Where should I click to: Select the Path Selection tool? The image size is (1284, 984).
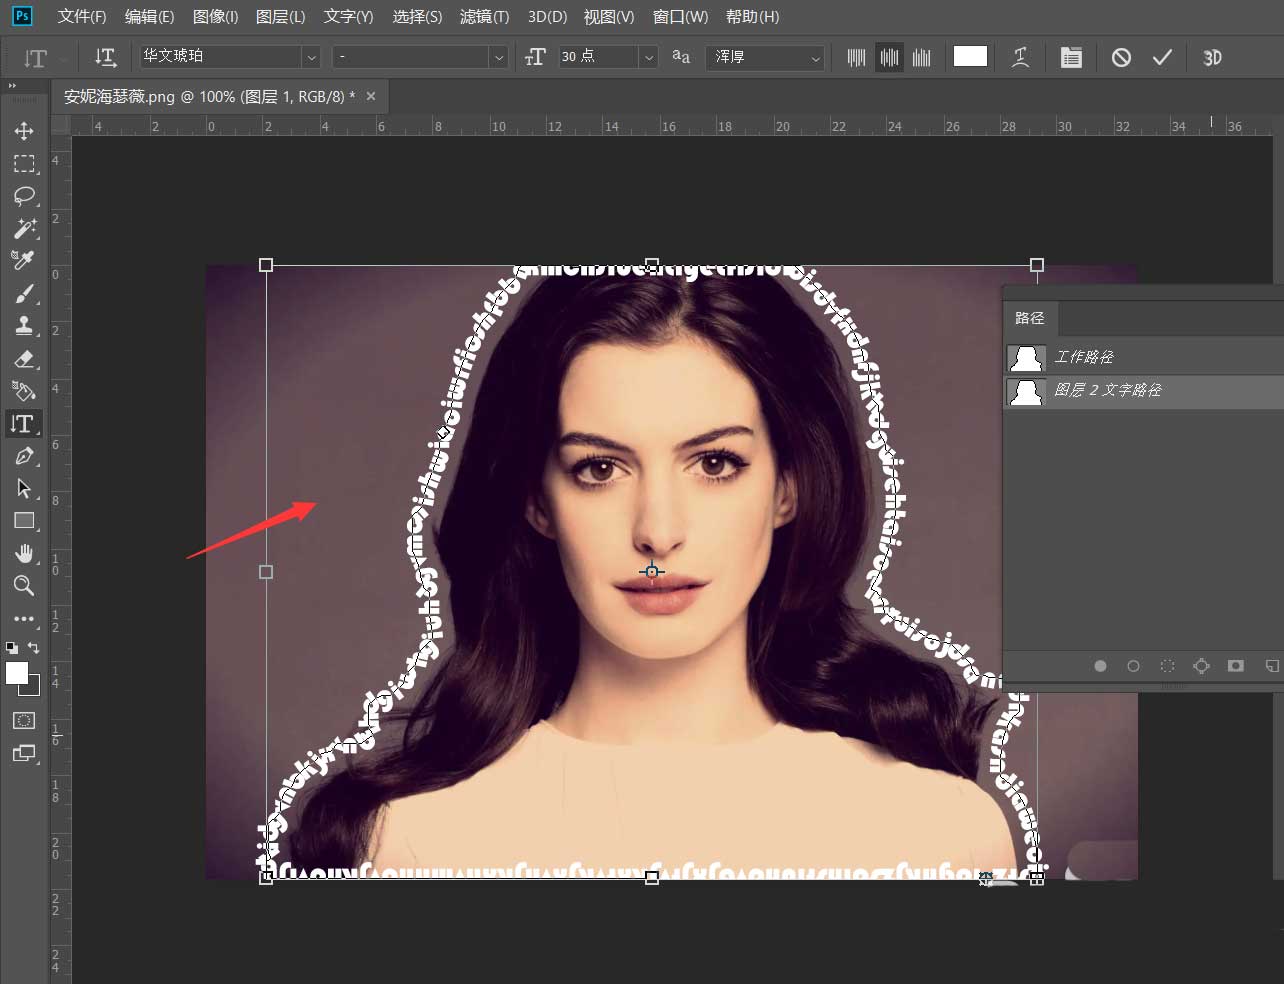tap(24, 489)
